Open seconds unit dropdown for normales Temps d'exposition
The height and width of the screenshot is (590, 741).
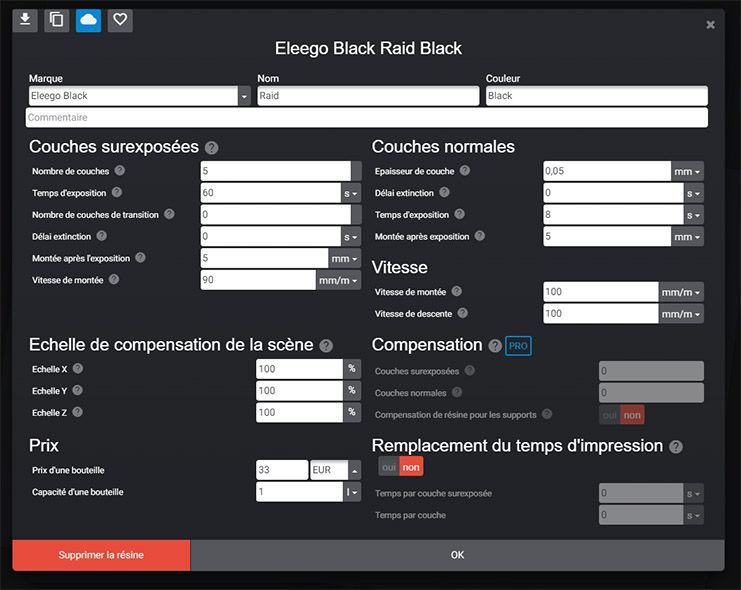pyautogui.click(x=694, y=215)
